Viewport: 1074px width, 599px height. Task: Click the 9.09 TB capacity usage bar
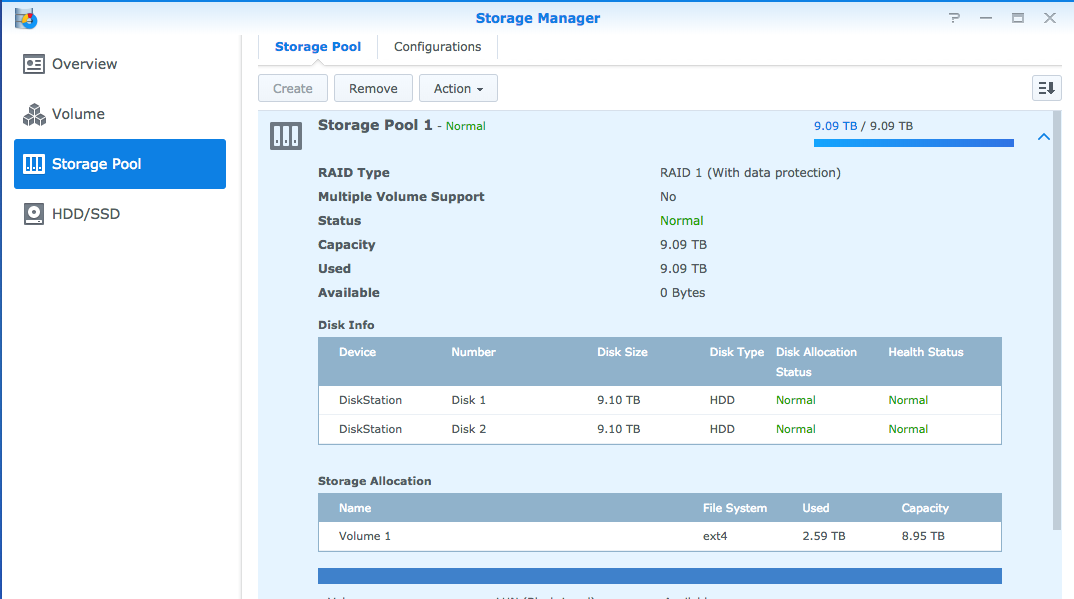[913, 143]
